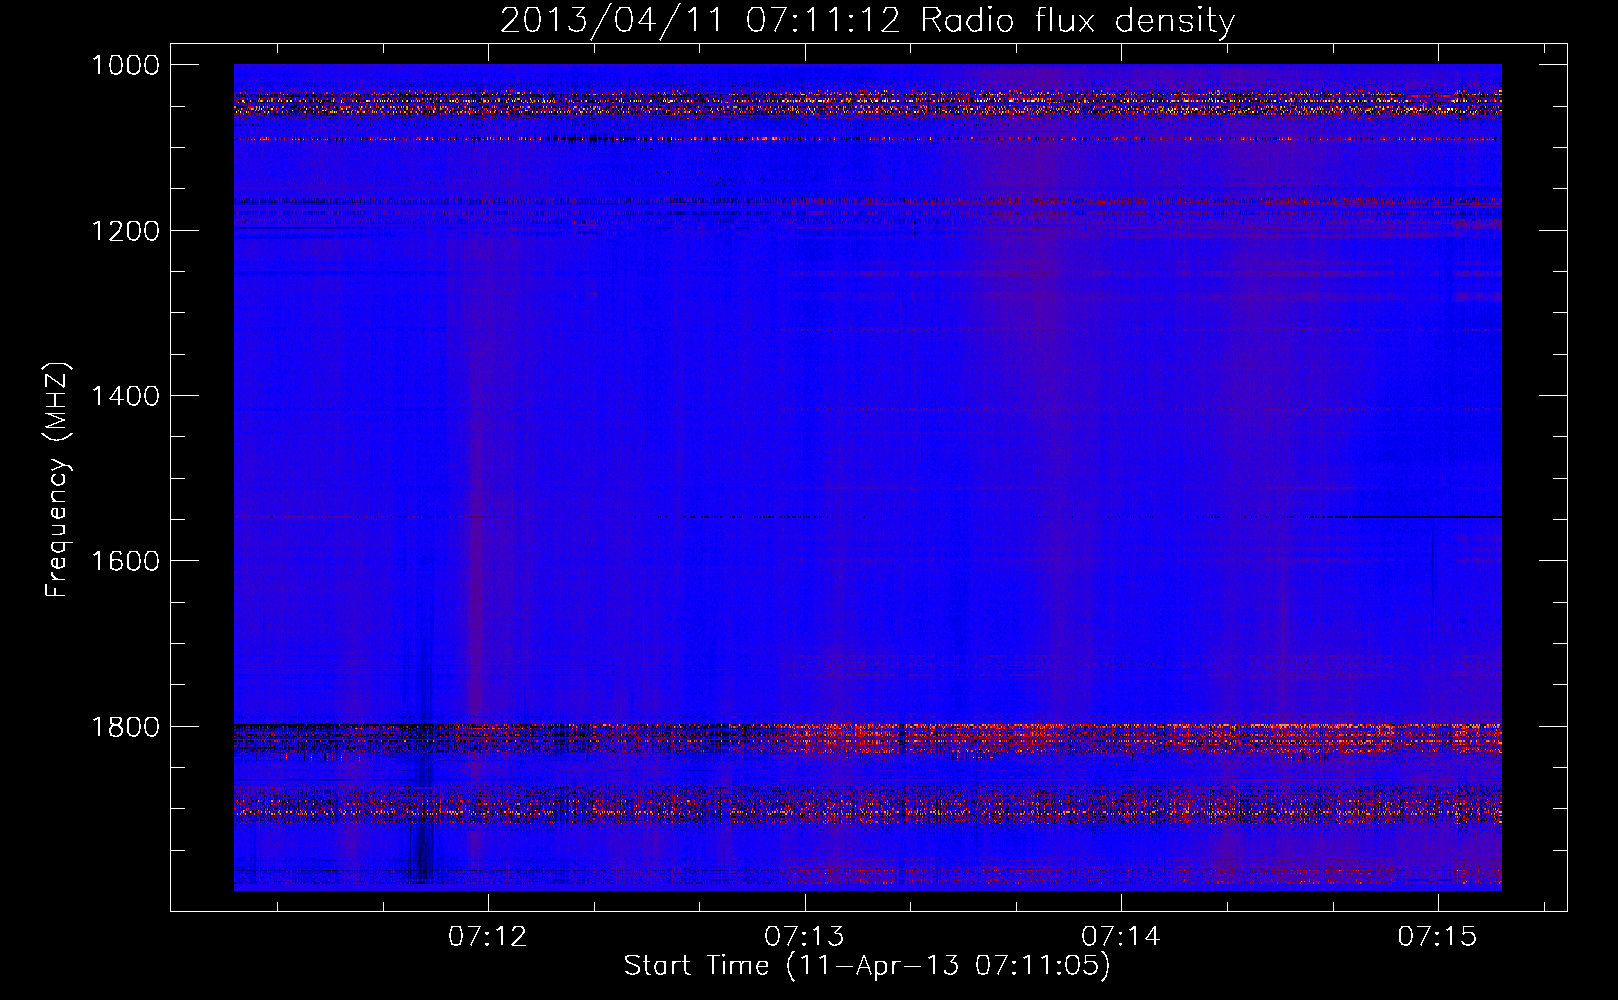This screenshot has width=1618, height=1000.
Task: Click the 'Start Time (11-Apr-13 07:11:05)' axis label
Action: click(x=867, y=966)
